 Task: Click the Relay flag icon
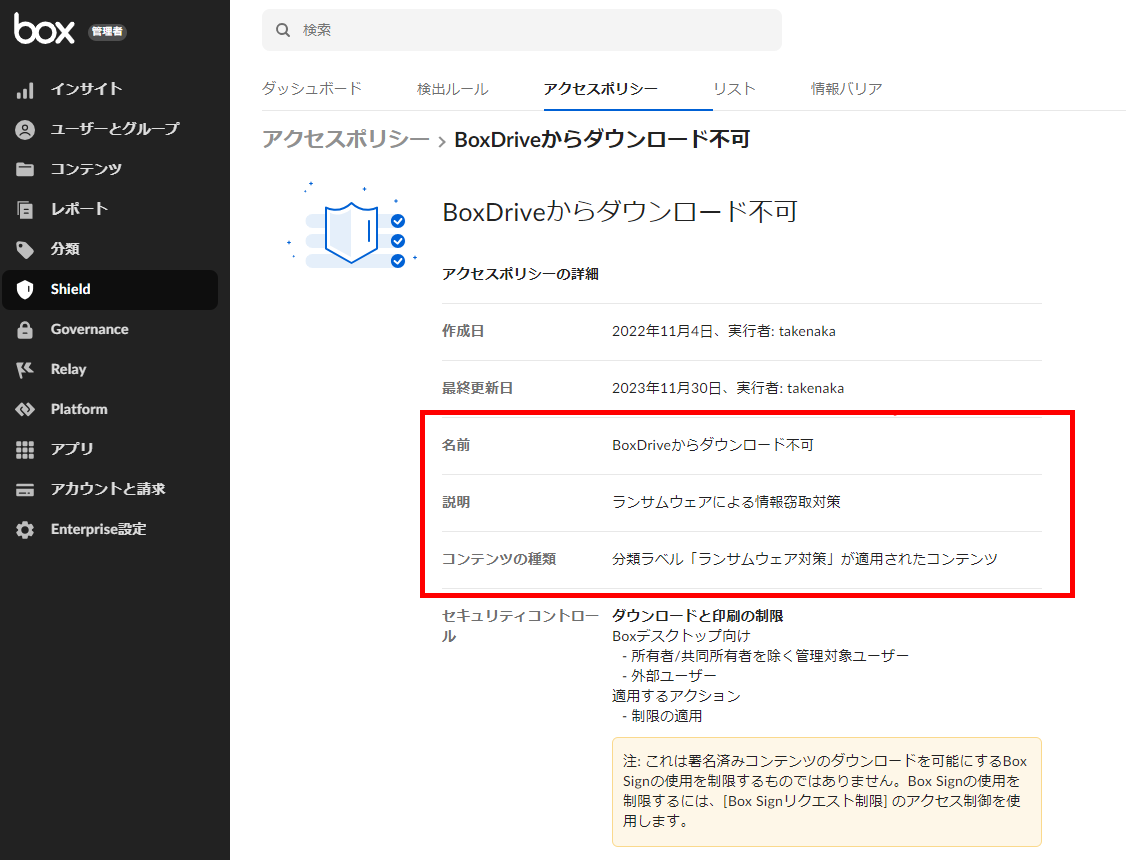point(25,370)
